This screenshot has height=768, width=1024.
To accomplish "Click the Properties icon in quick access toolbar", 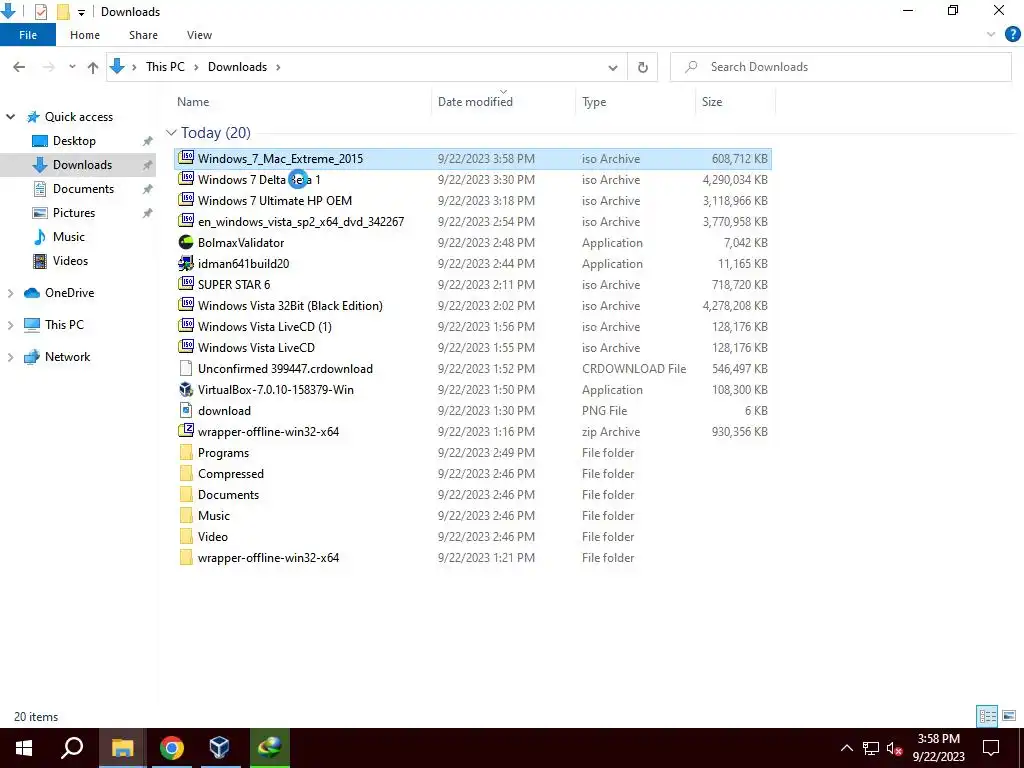I will pos(40,11).
